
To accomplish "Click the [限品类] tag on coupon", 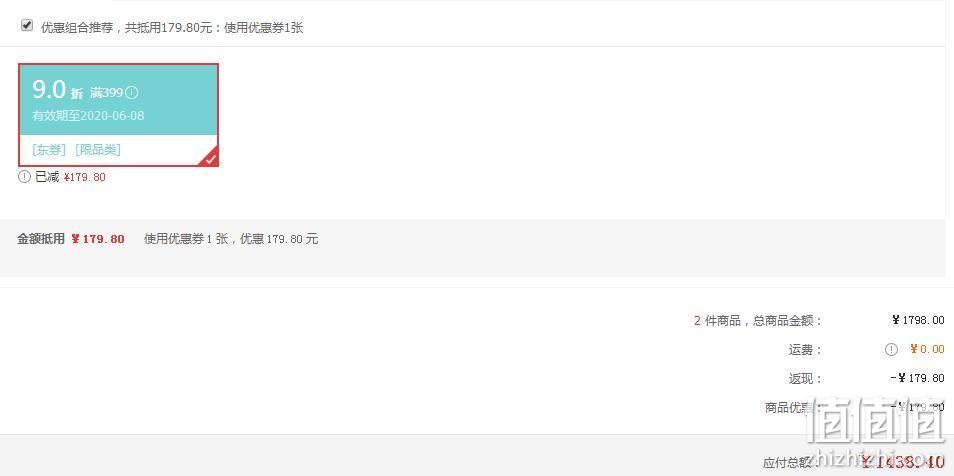I will [x=98, y=150].
